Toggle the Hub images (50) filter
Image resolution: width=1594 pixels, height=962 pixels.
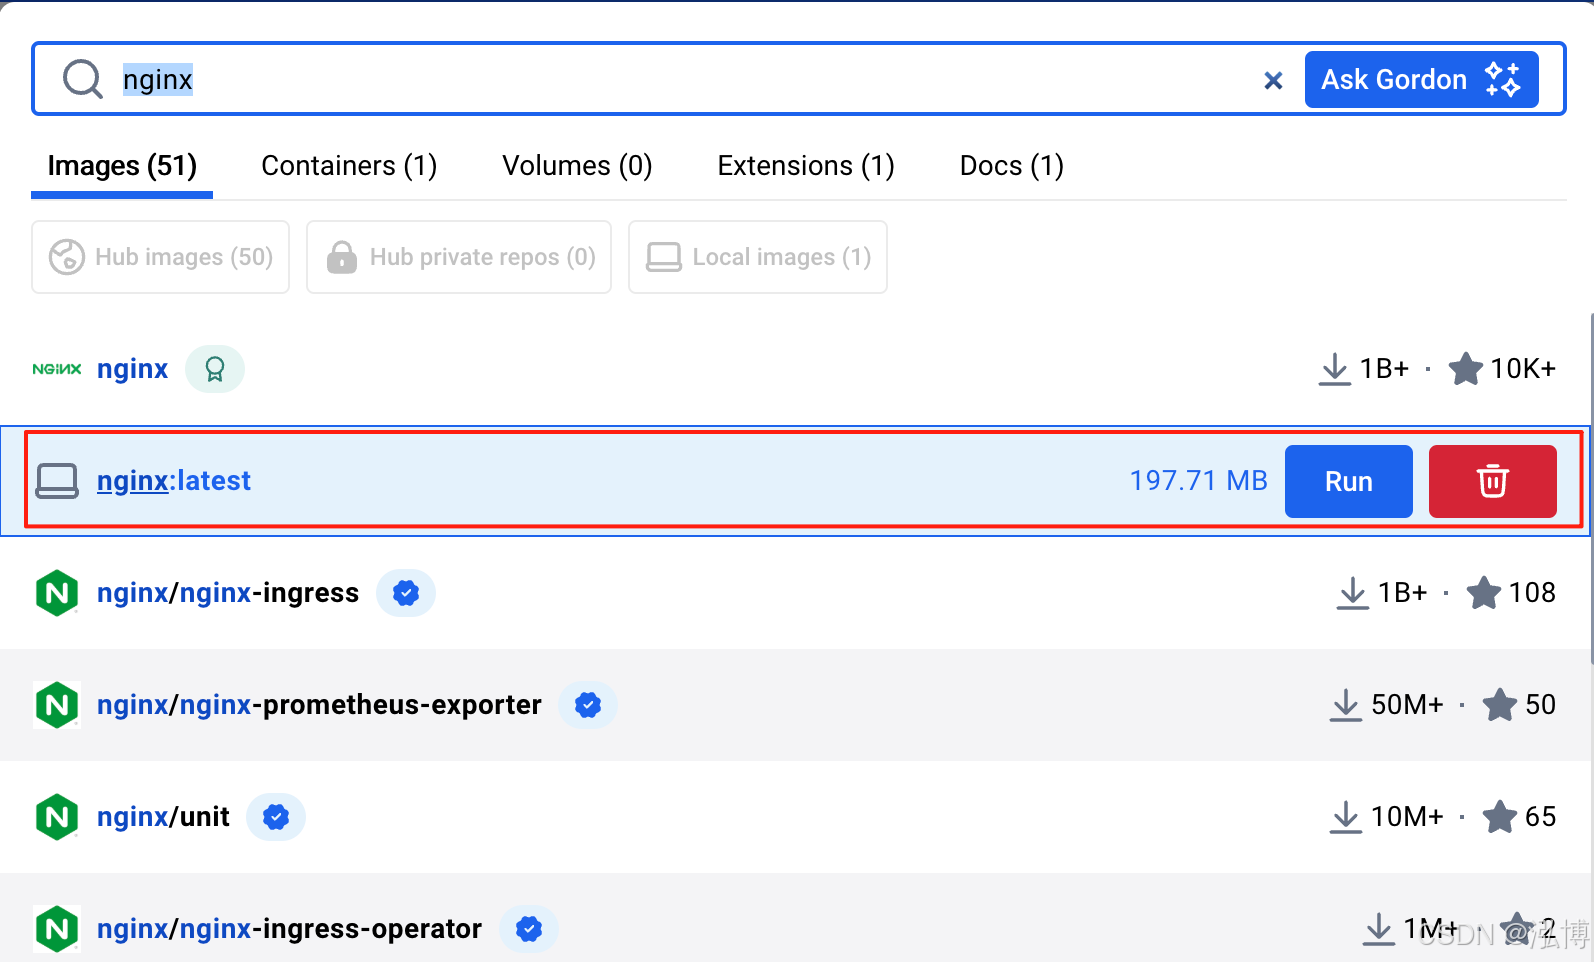click(x=161, y=257)
